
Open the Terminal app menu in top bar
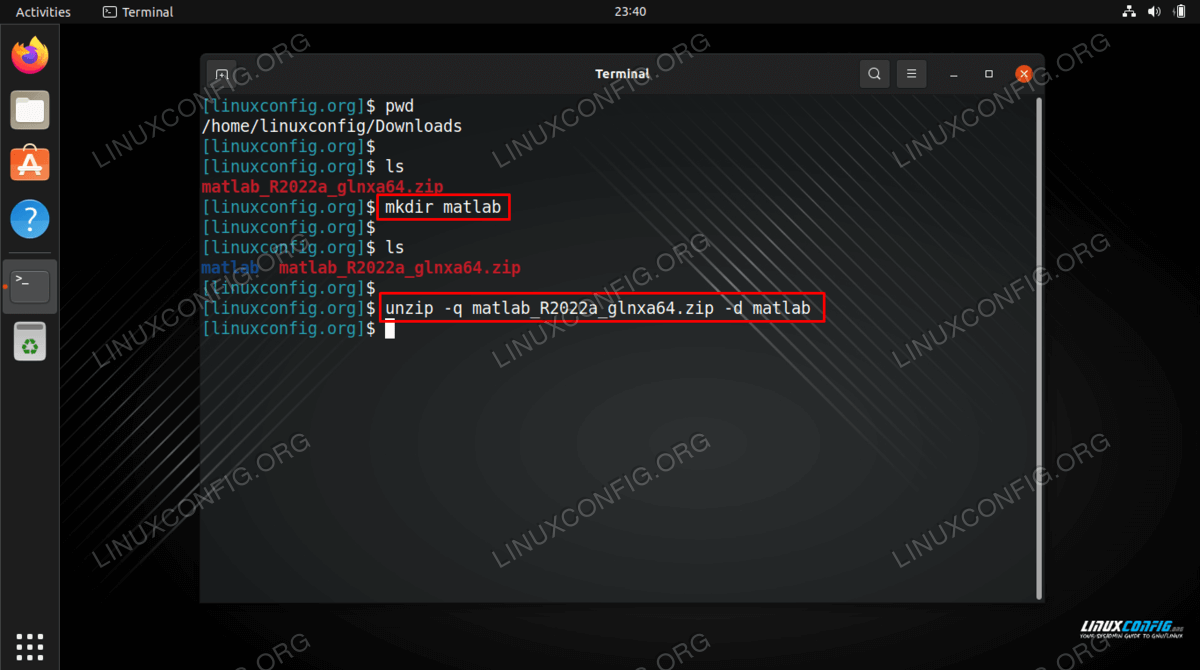tap(138, 12)
